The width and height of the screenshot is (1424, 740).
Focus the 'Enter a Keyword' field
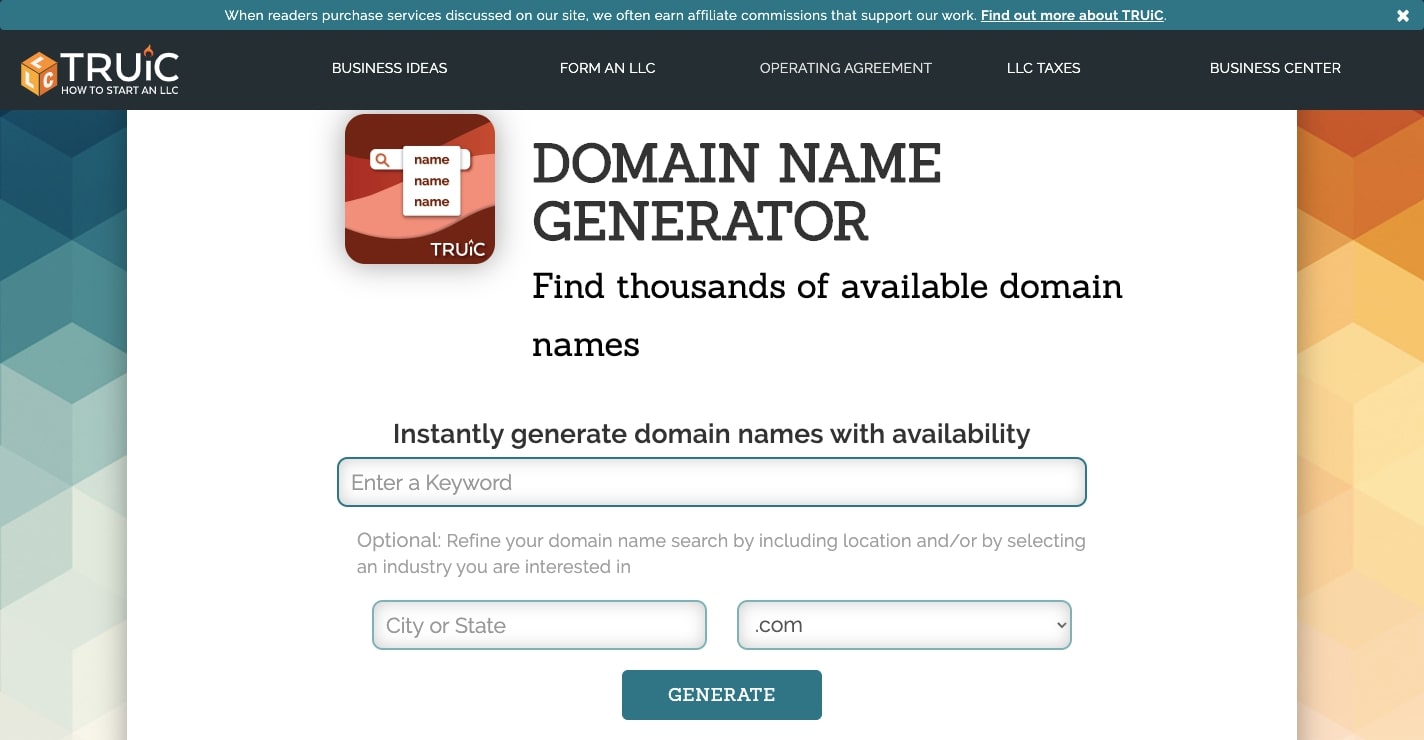pyautogui.click(x=711, y=482)
